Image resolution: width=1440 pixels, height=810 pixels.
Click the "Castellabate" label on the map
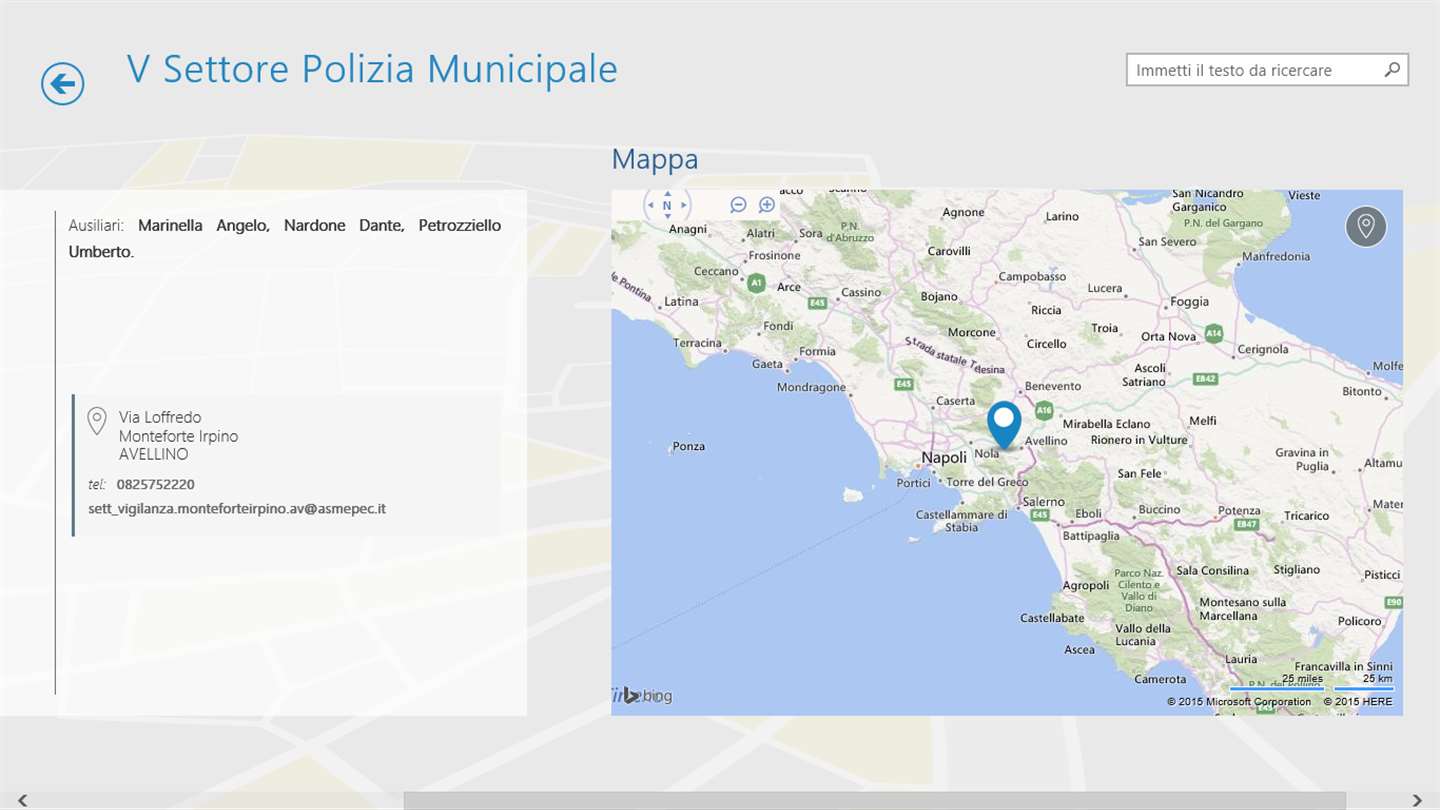[1052, 619]
